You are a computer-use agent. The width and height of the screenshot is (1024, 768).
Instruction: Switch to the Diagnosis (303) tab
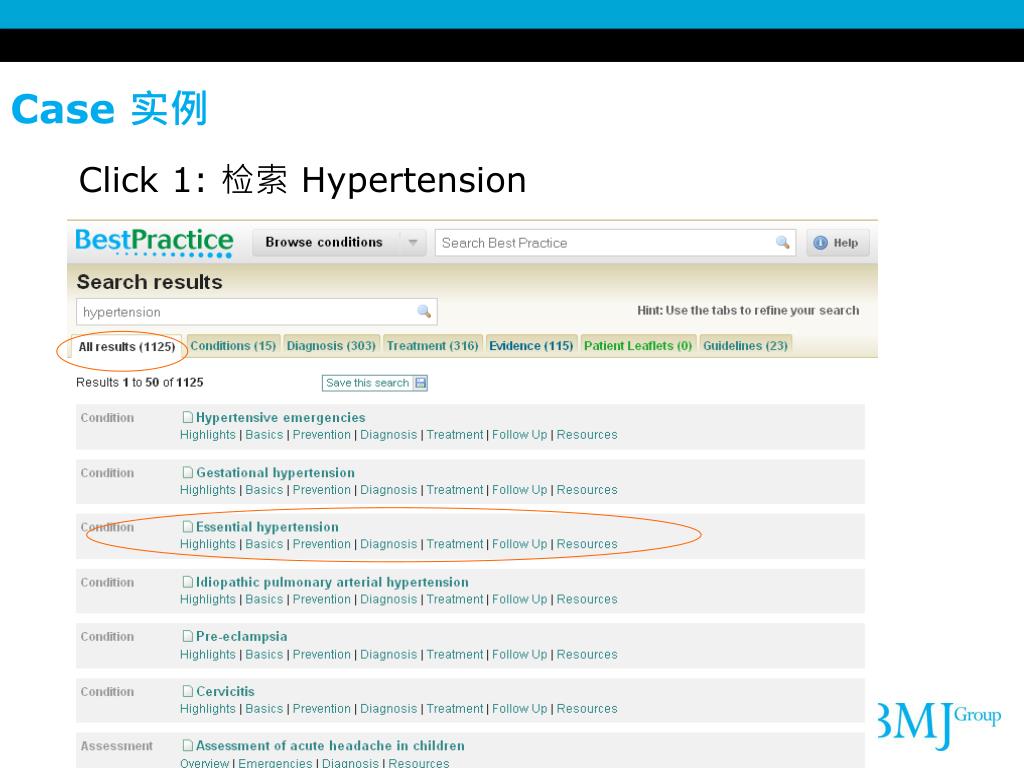click(331, 345)
